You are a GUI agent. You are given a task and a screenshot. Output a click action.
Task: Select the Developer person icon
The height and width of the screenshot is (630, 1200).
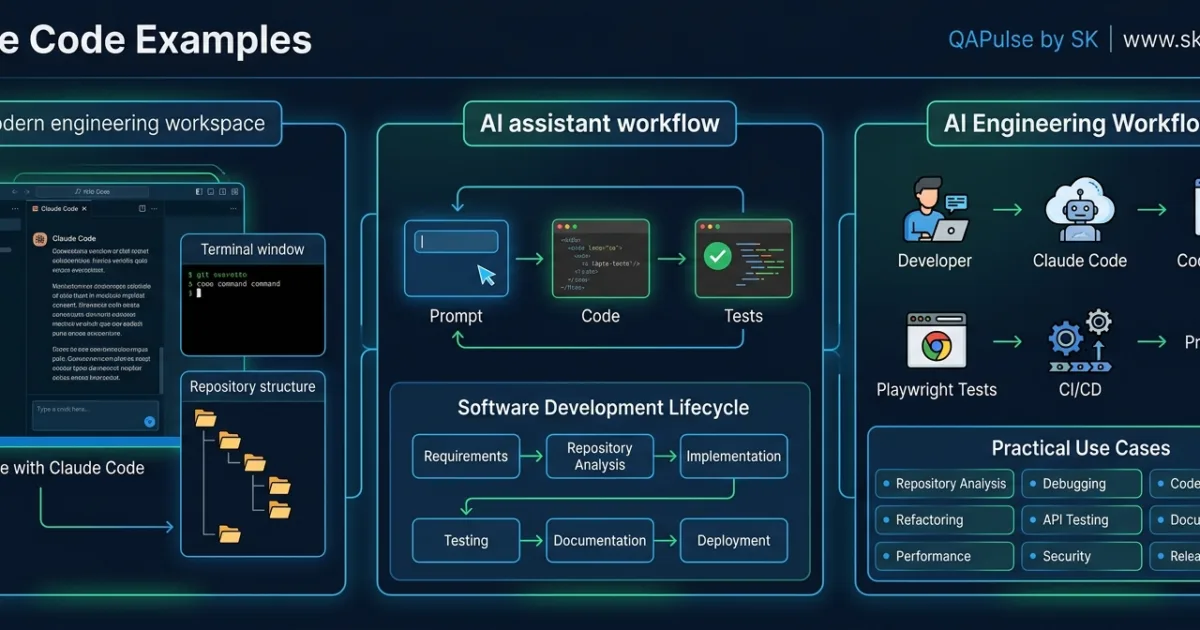pyautogui.click(x=935, y=209)
